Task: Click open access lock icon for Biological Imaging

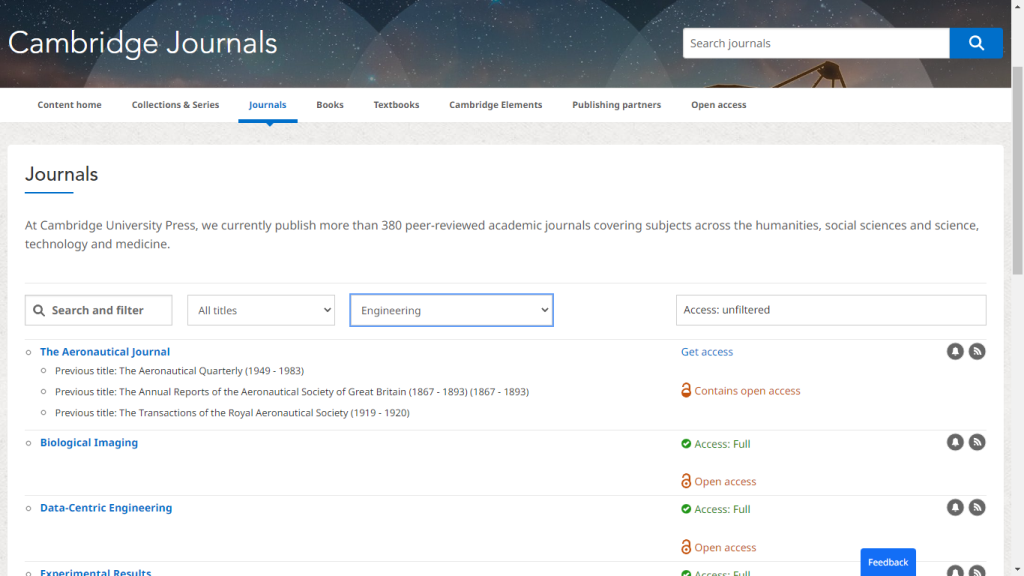Action: pyautogui.click(x=686, y=481)
